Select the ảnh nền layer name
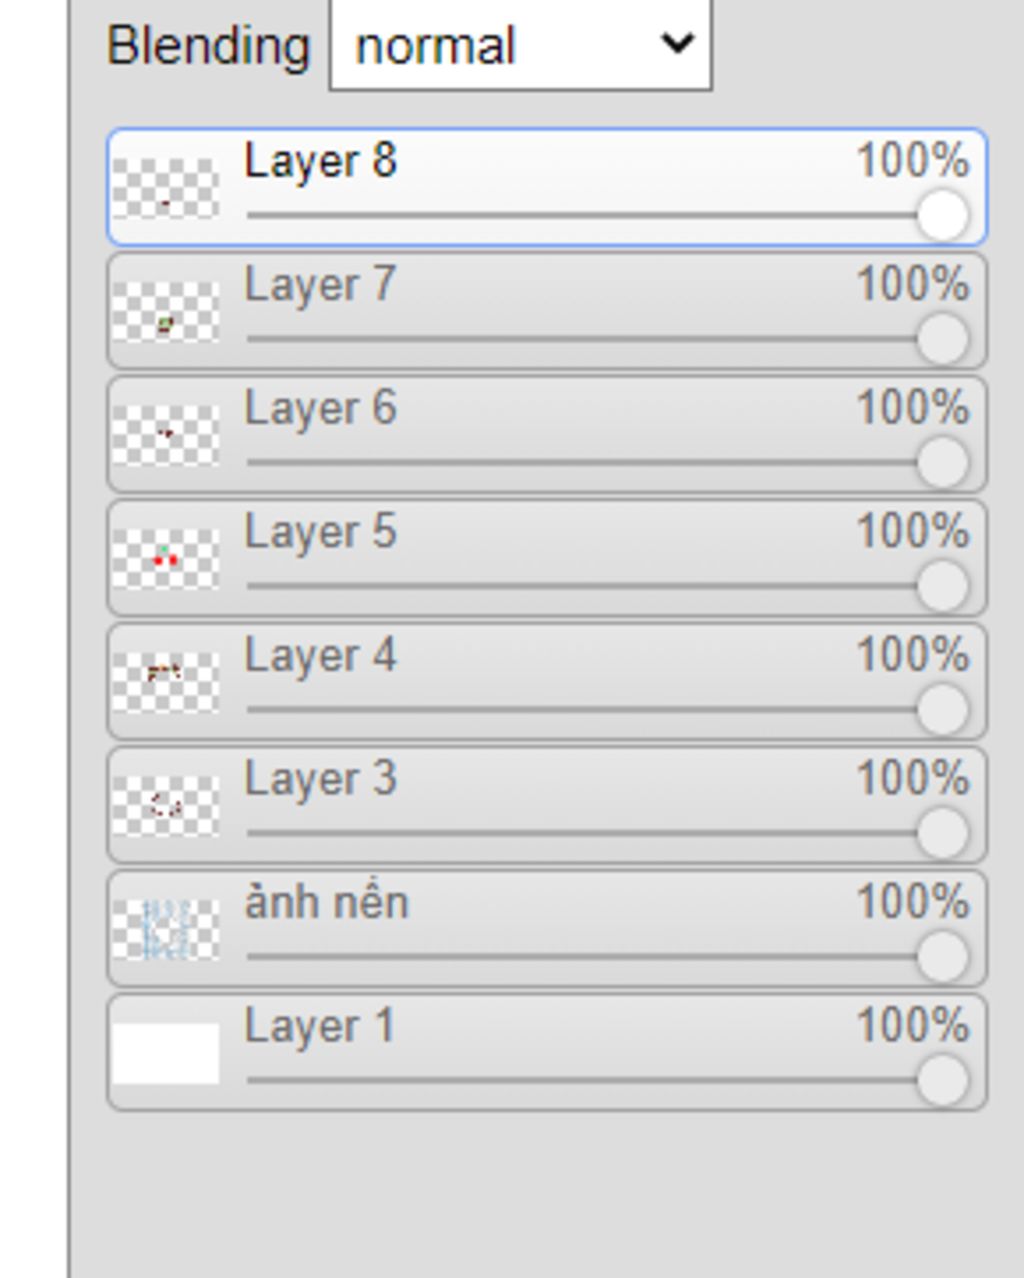 327,902
